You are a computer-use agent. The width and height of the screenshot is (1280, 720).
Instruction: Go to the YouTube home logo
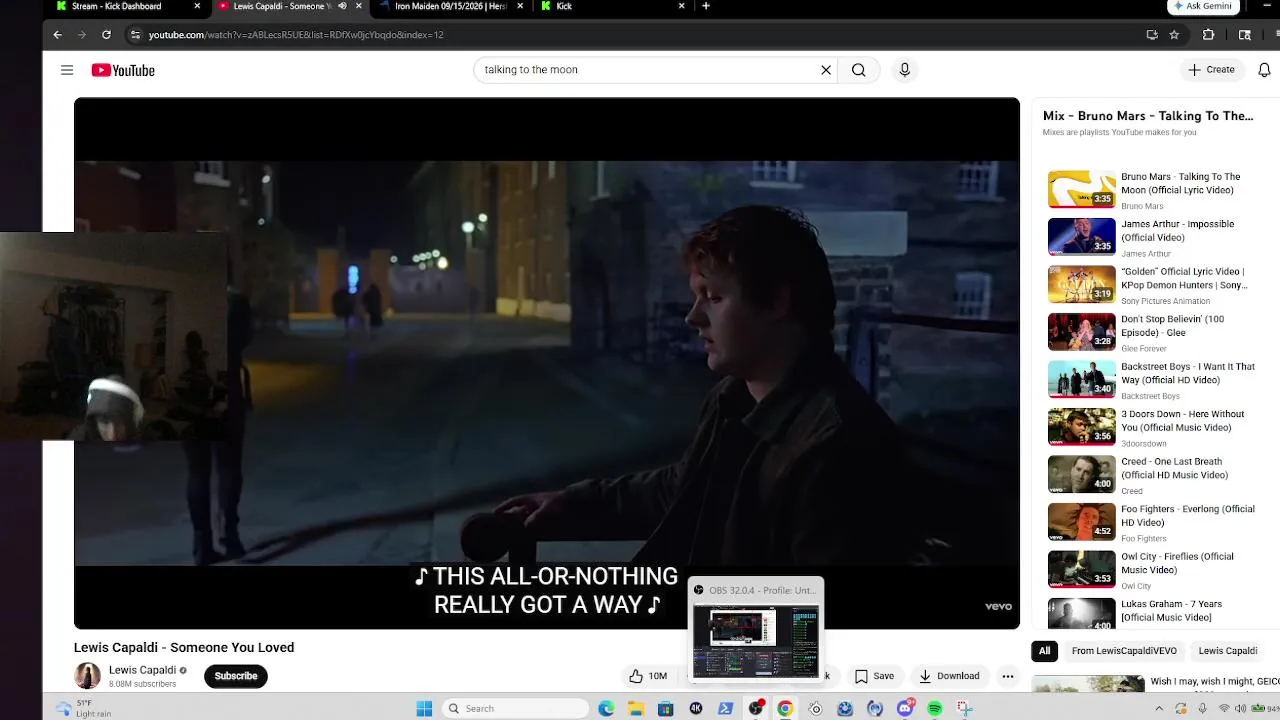[123, 70]
